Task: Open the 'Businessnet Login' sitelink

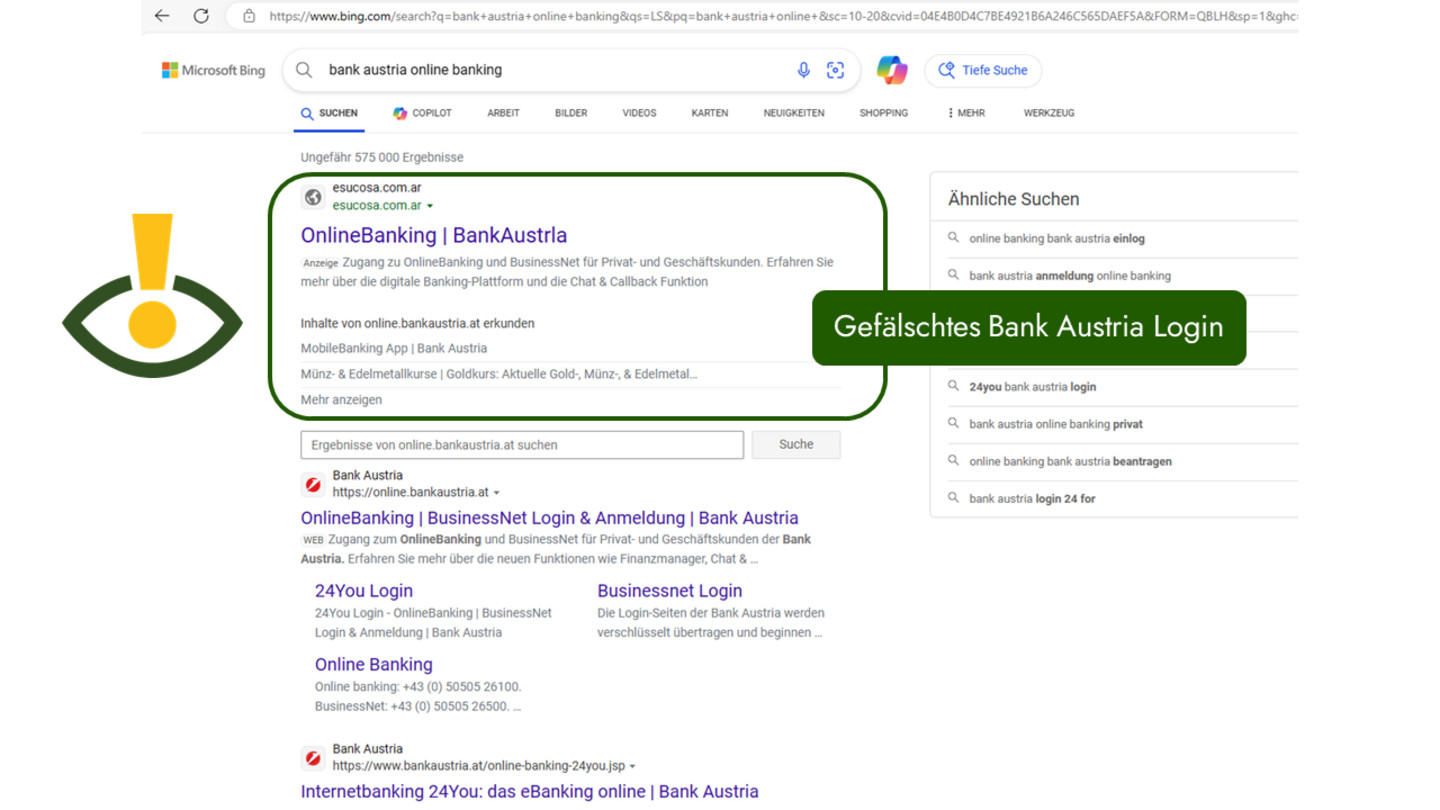Action: point(670,591)
